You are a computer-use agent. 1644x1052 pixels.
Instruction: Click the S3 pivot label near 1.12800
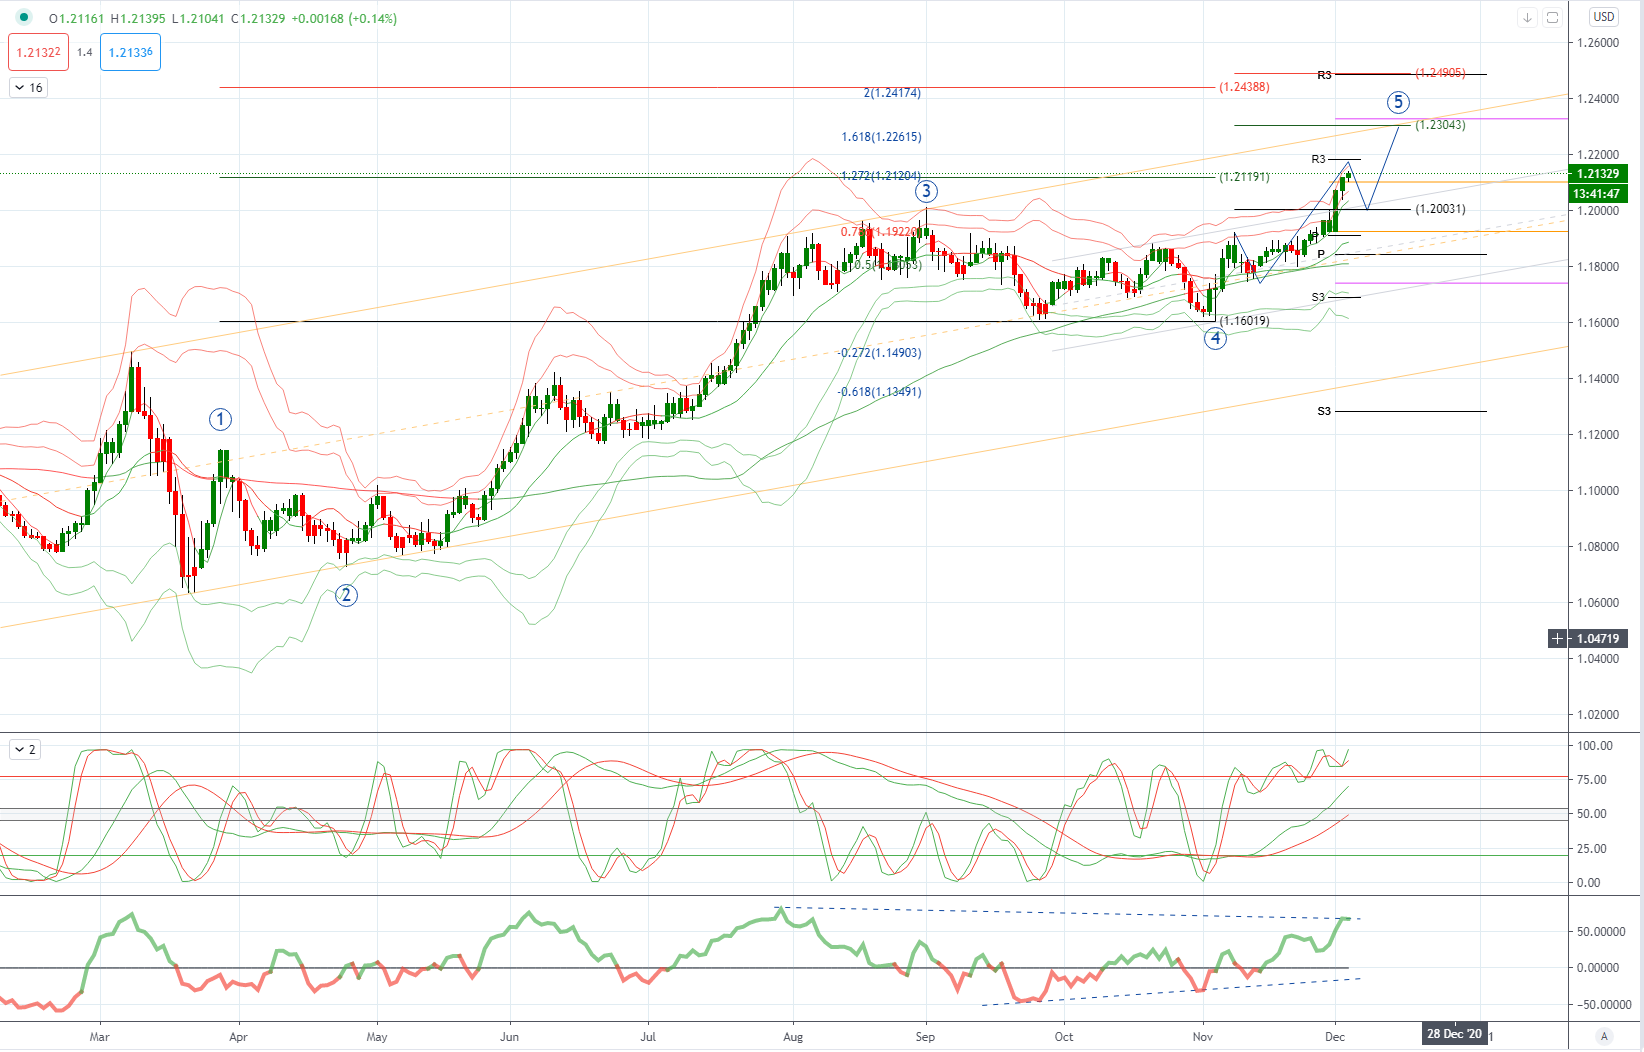click(1324, 411)
